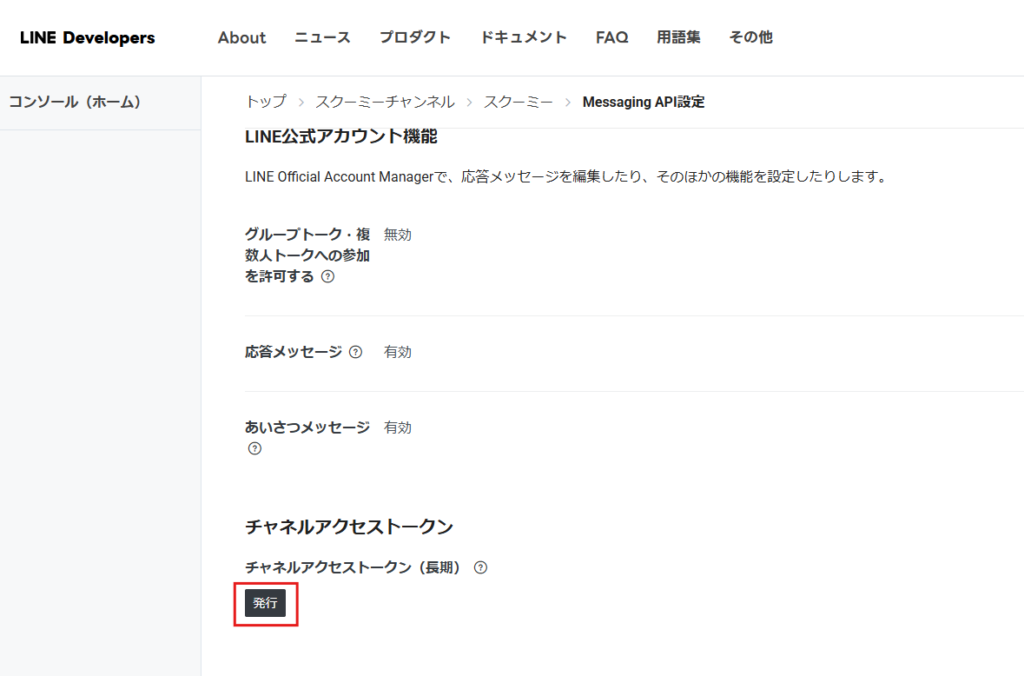Go to スクーミー breadcrumb link
1024x676 pixels.
[518, 102]
